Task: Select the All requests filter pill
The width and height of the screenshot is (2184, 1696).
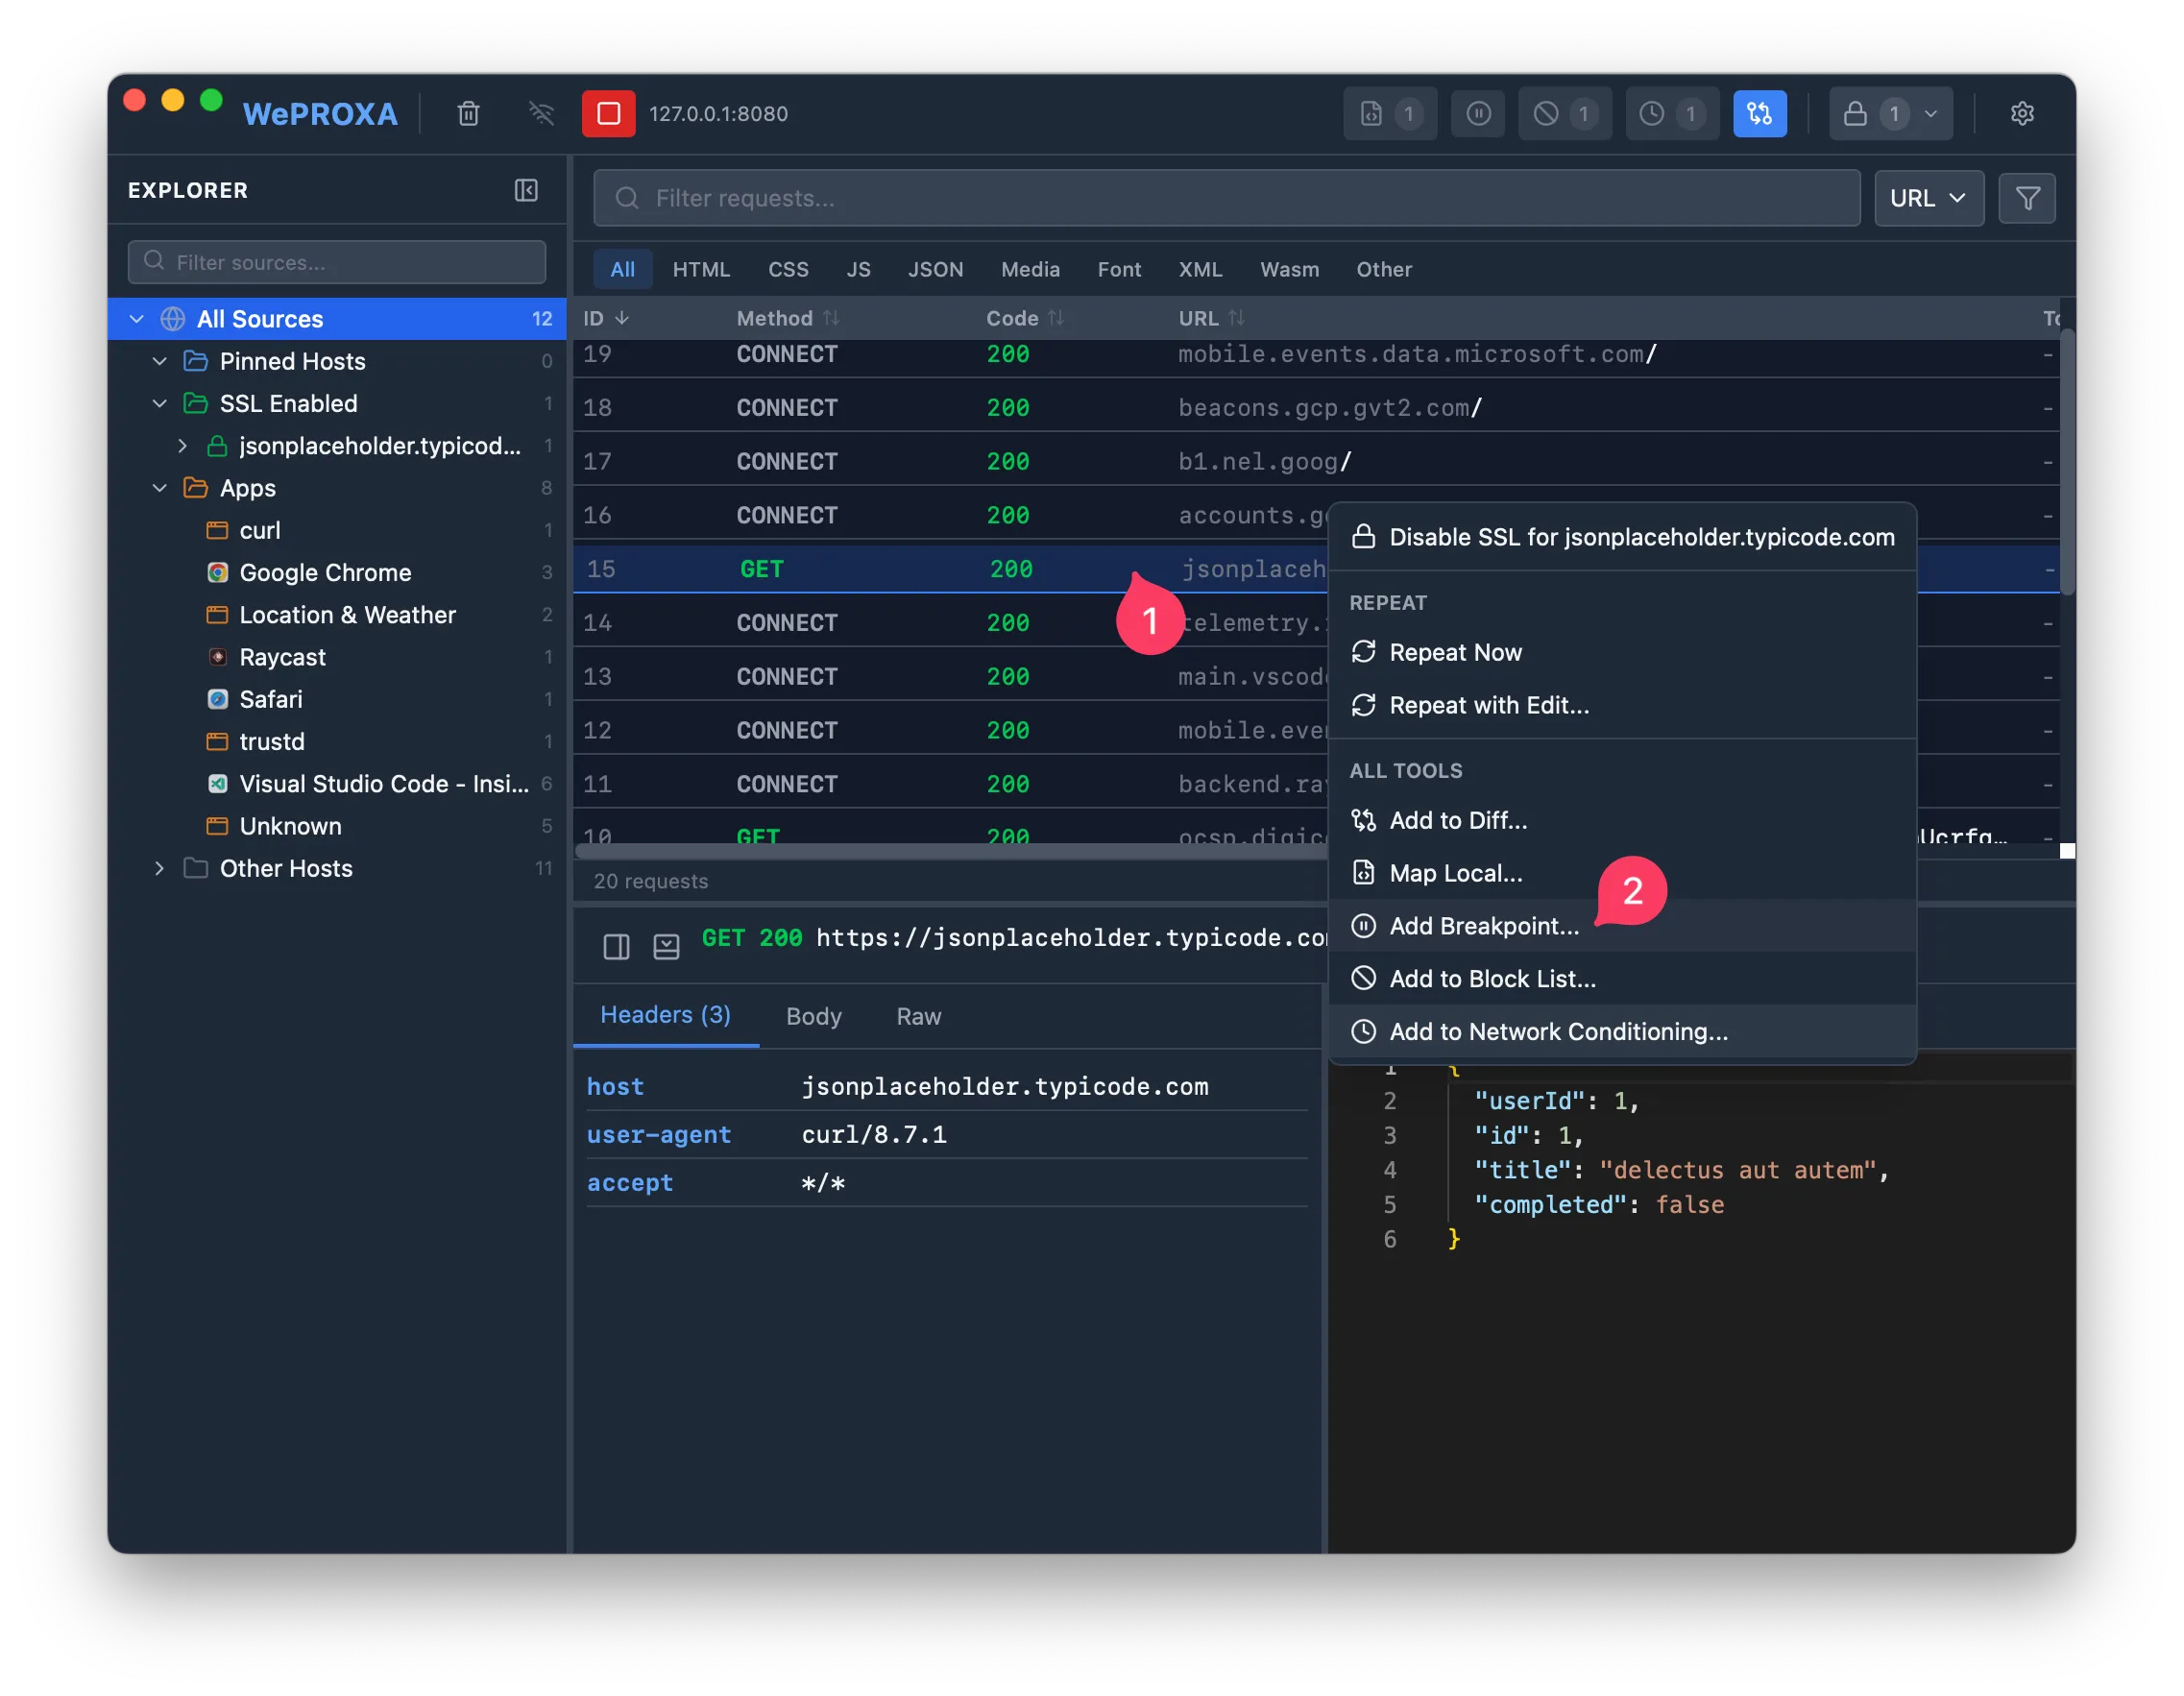Action: (x=622, y=269)
